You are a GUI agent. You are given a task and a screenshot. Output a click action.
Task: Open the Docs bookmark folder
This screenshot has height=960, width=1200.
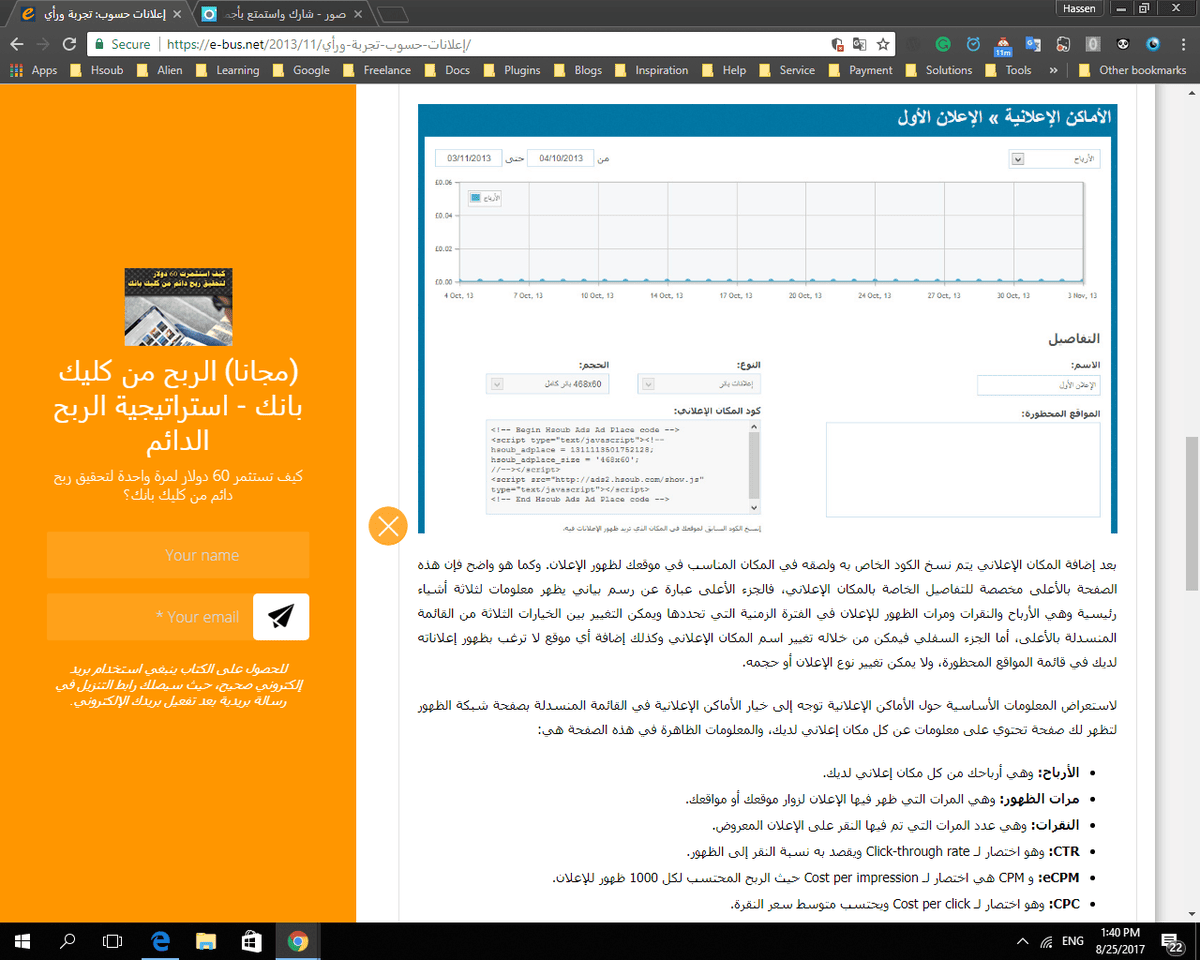[x=446, y=70]
